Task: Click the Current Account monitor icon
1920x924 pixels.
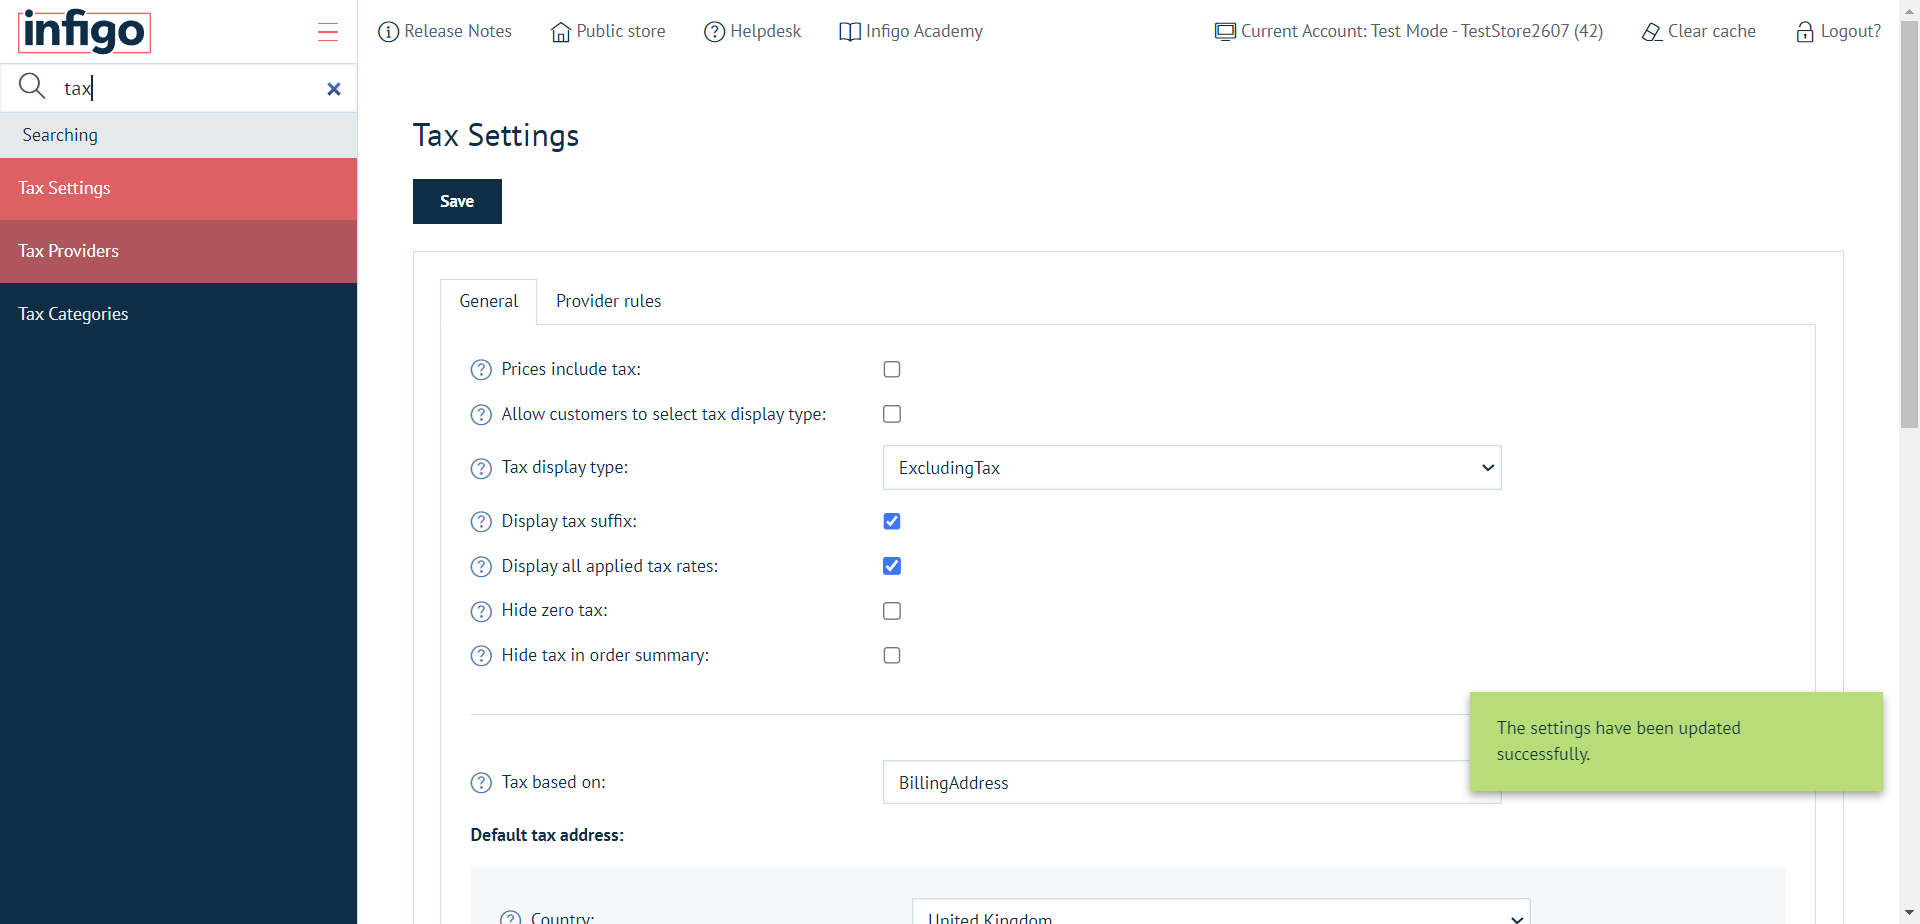Action: (x=1225, y=32)
